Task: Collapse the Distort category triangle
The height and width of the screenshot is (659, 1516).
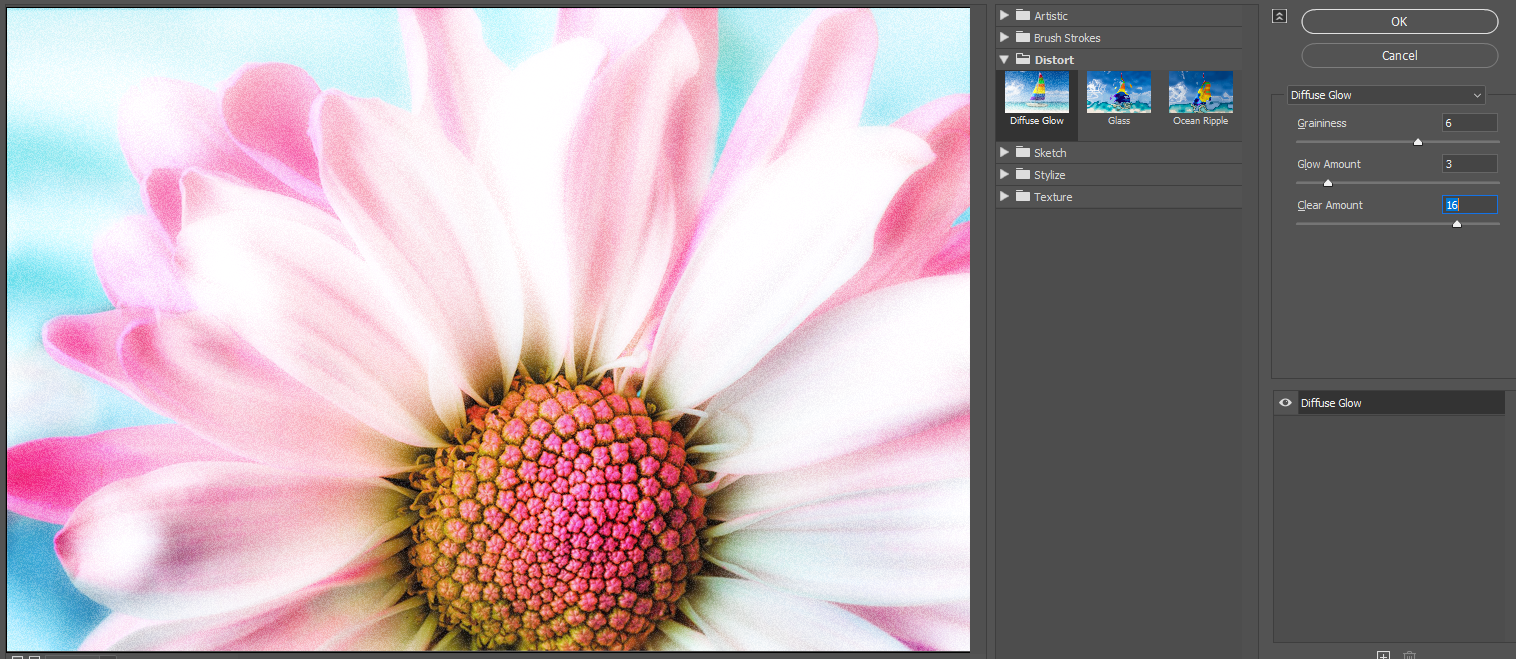Action: pos(1004,60)
